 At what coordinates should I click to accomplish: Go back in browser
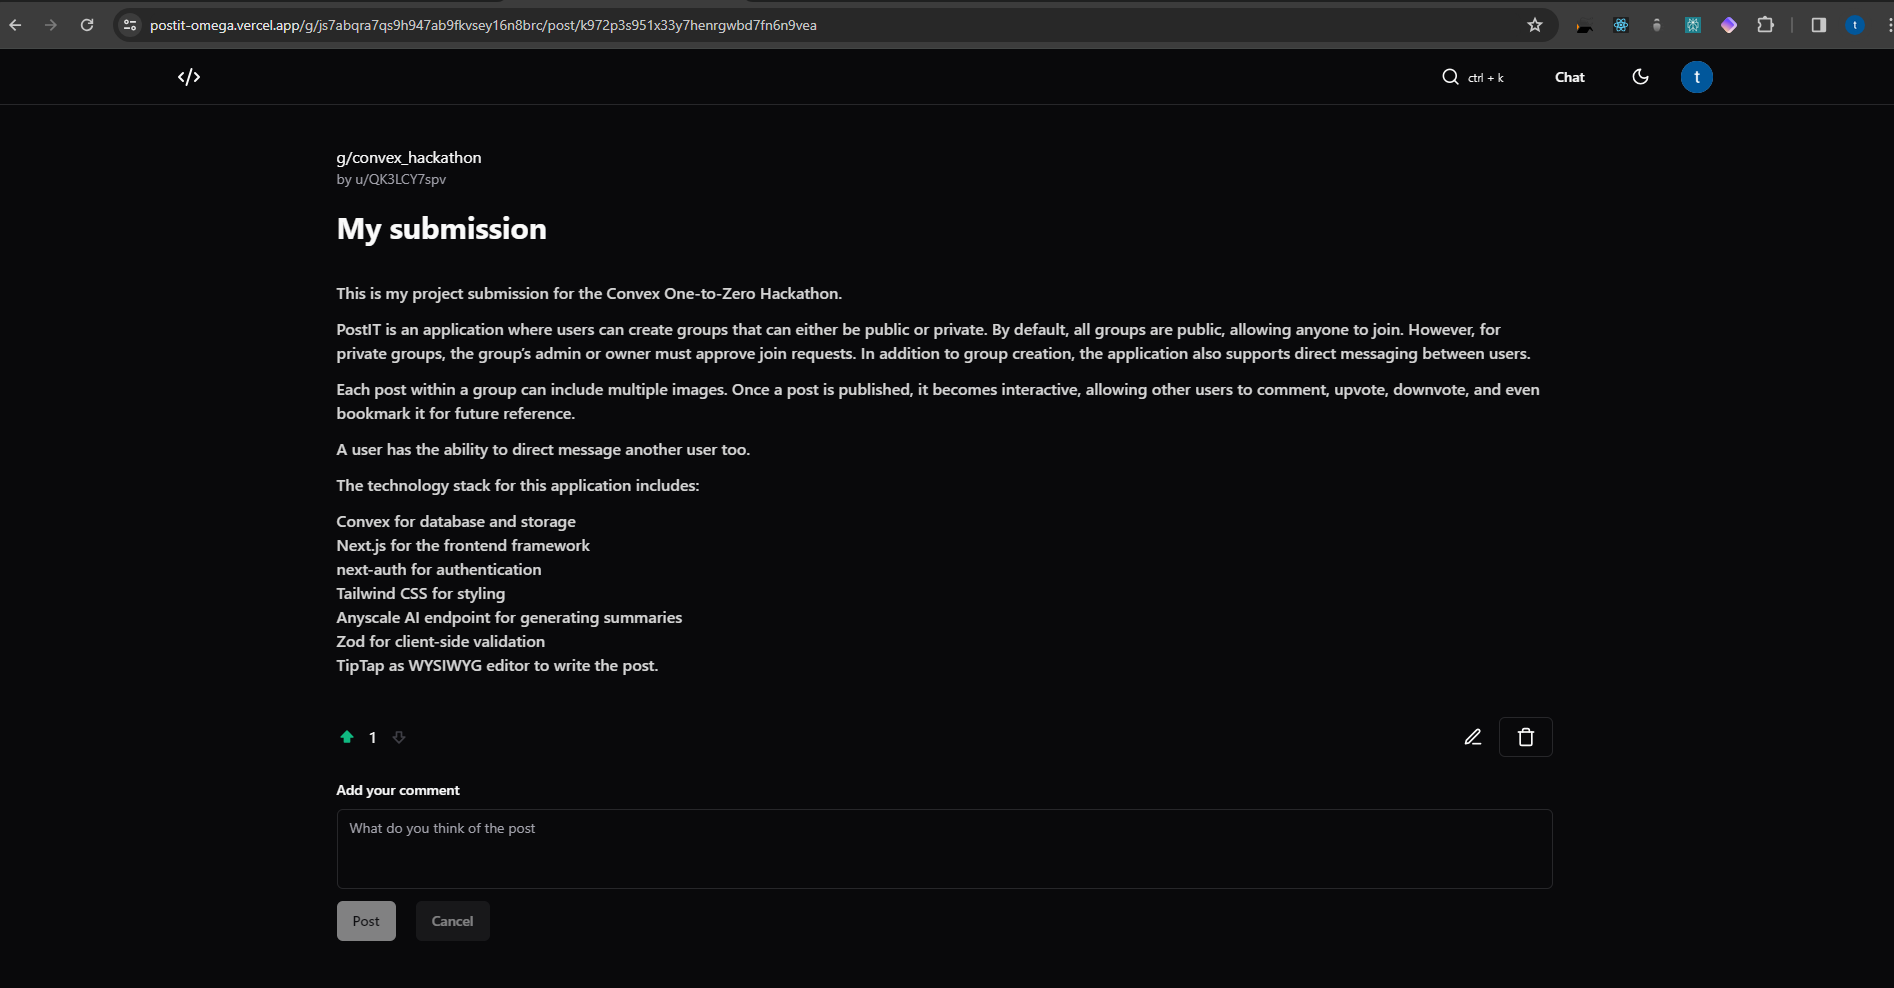coord(15,25)
